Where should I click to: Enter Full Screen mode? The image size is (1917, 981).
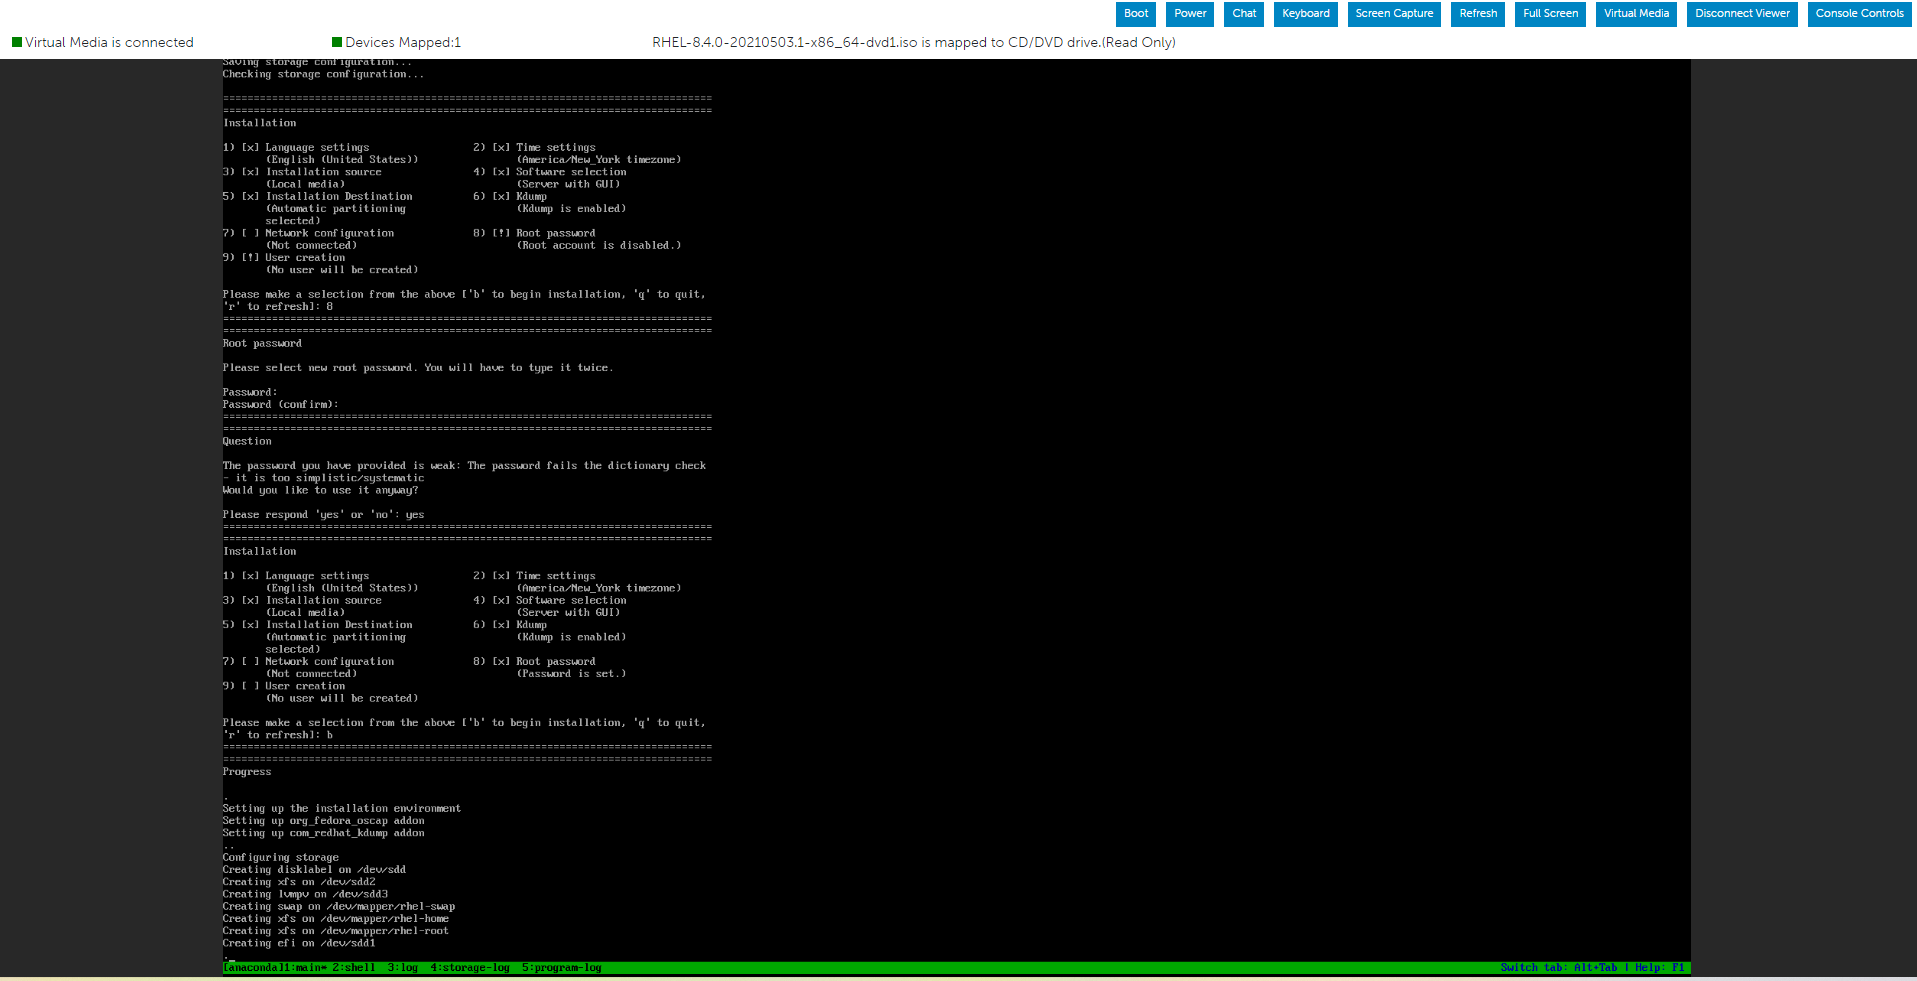click(1549, 14)
